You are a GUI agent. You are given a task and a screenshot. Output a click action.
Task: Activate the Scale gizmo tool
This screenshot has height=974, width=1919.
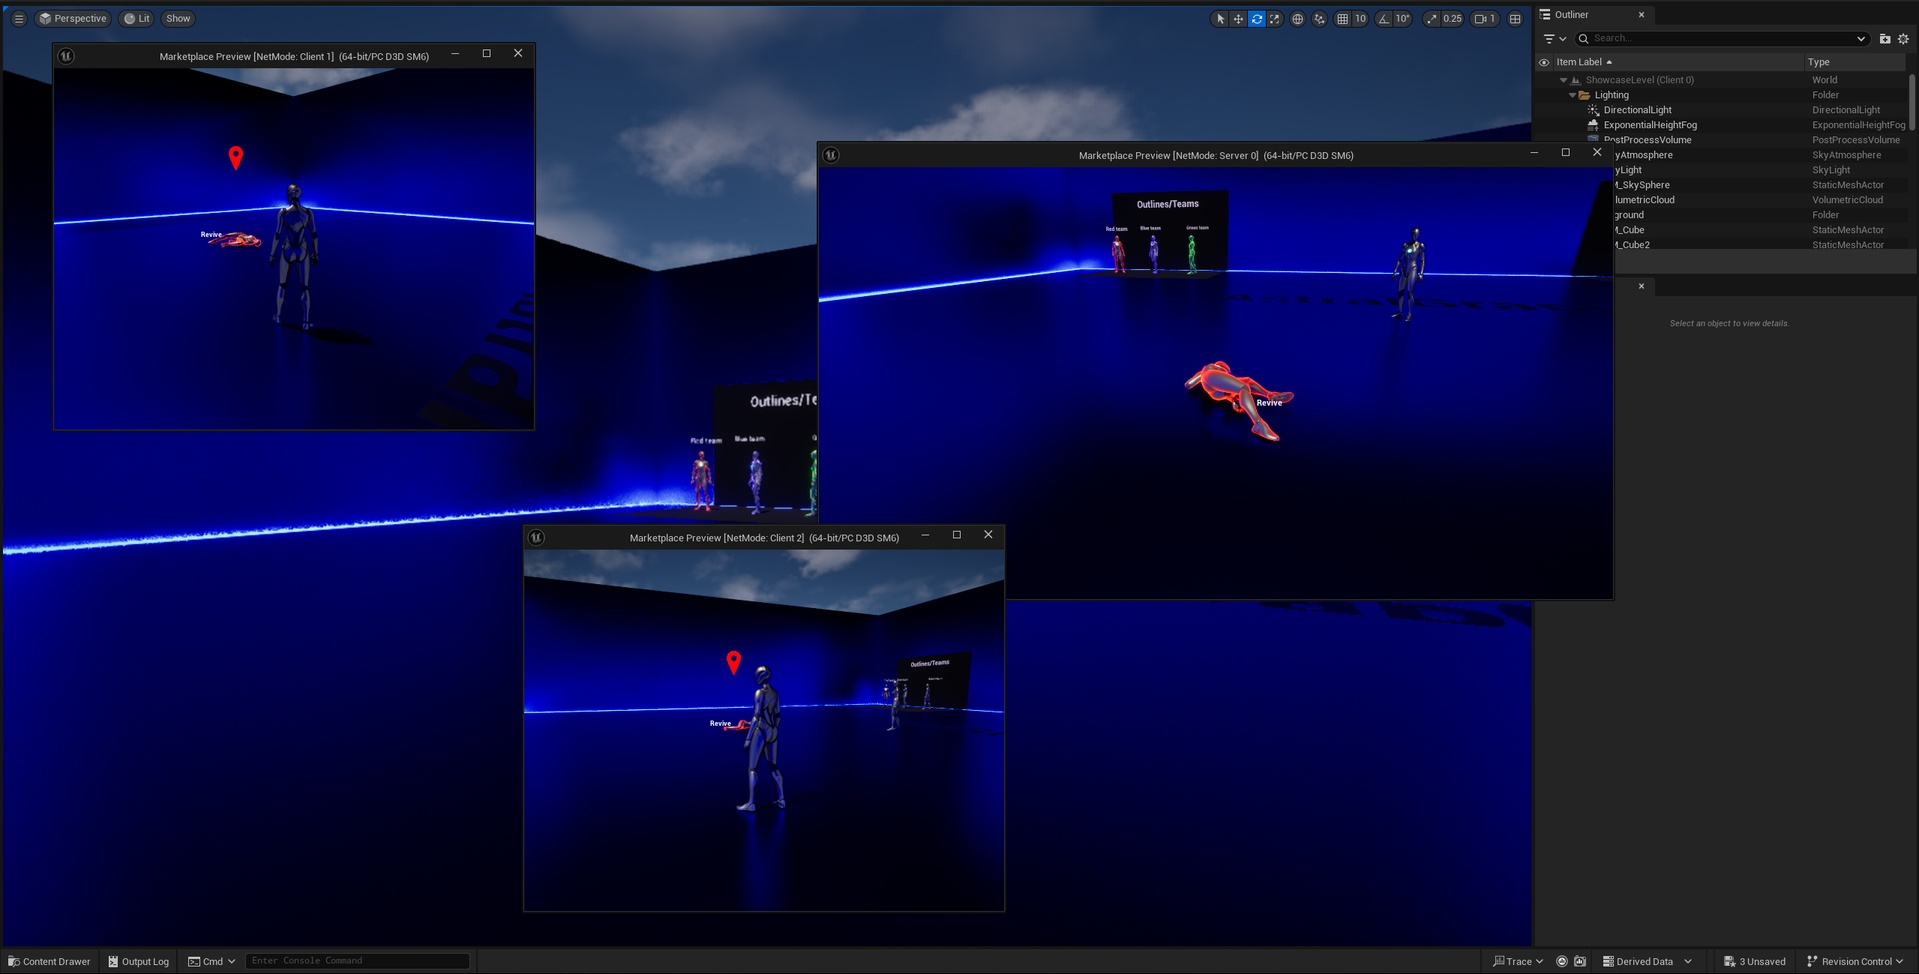click(x=1275, y=19)
